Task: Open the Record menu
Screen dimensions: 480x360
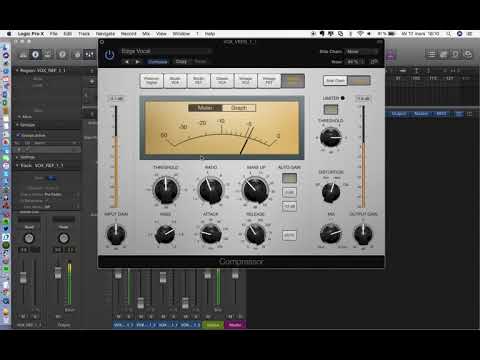Action: tap(128, 34)
